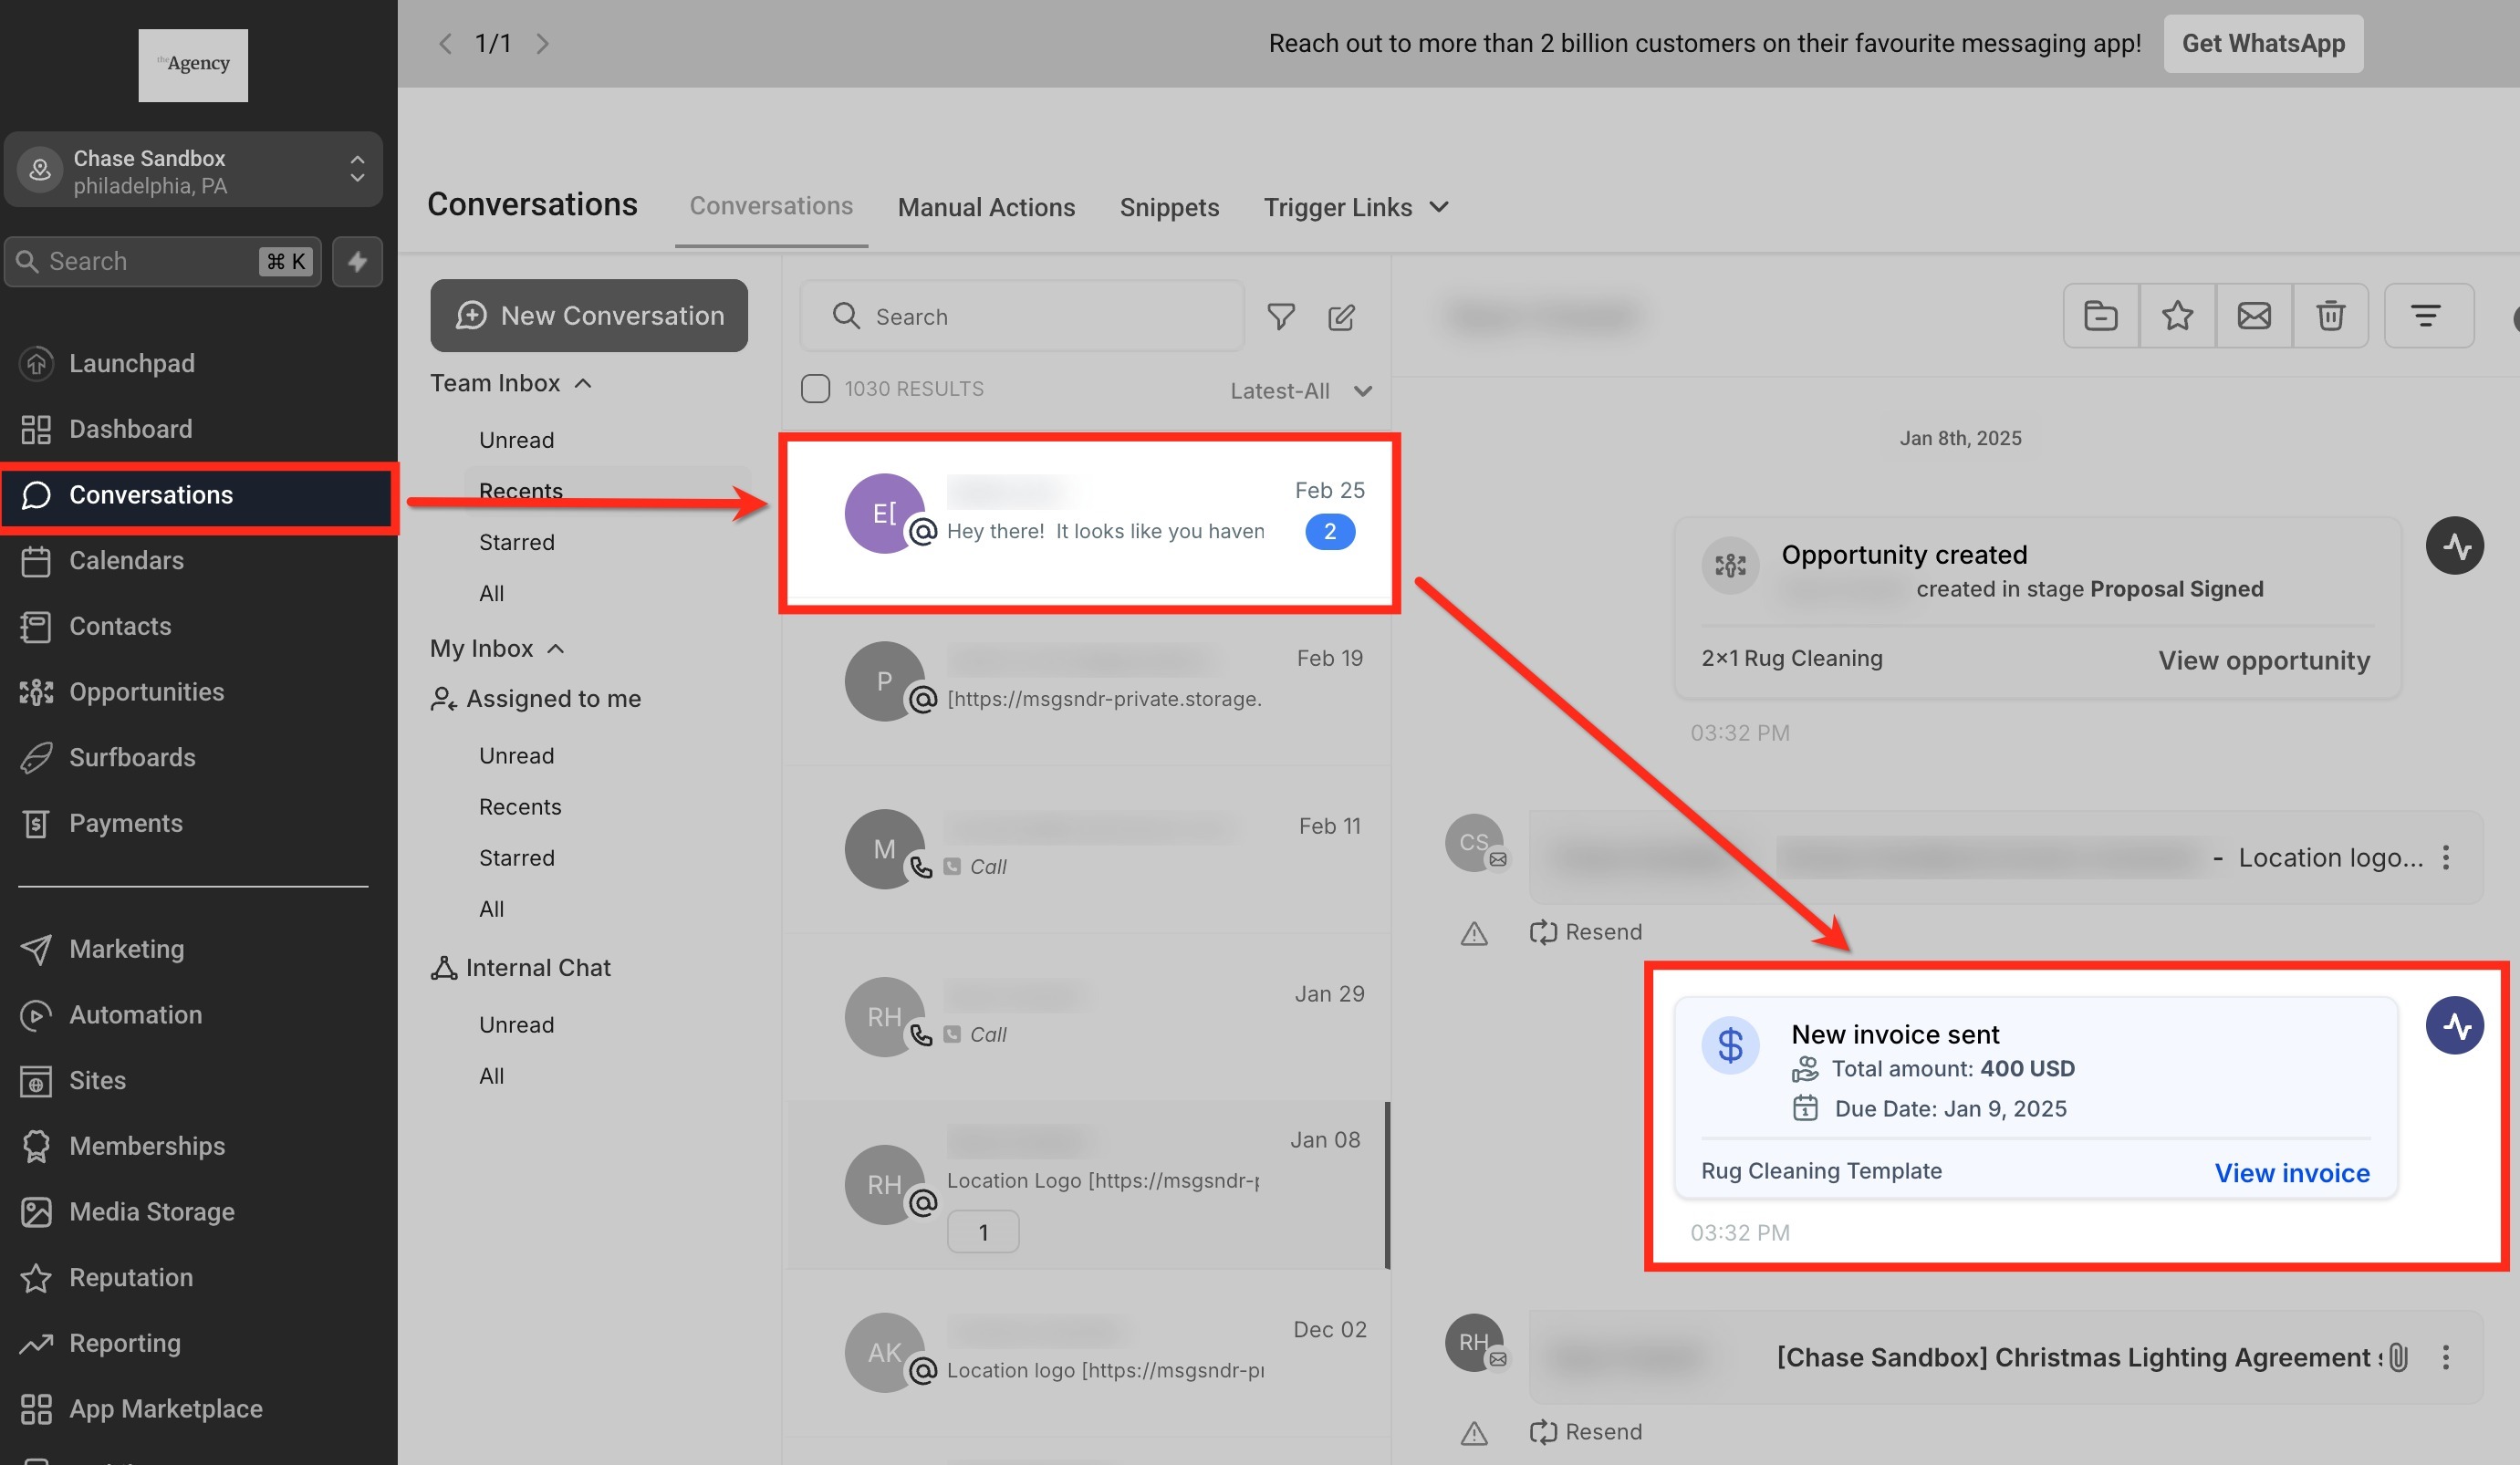Click the activity icon beside invoice card
The height and width of the screenshot is (1465, 2520).
[x=2454, y=1026]
